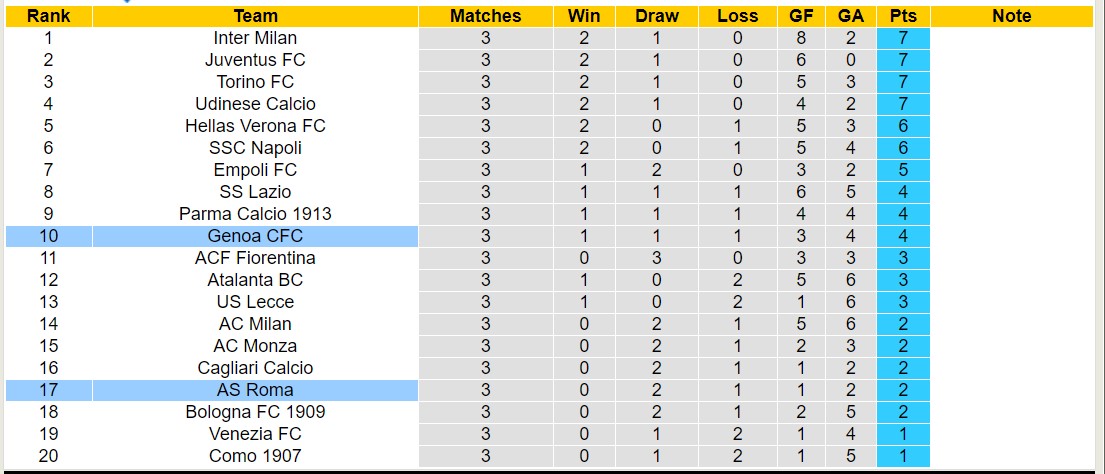1105x474 pixels.
Task: Click rank number 10 cell
Action: tap(48, 236)
